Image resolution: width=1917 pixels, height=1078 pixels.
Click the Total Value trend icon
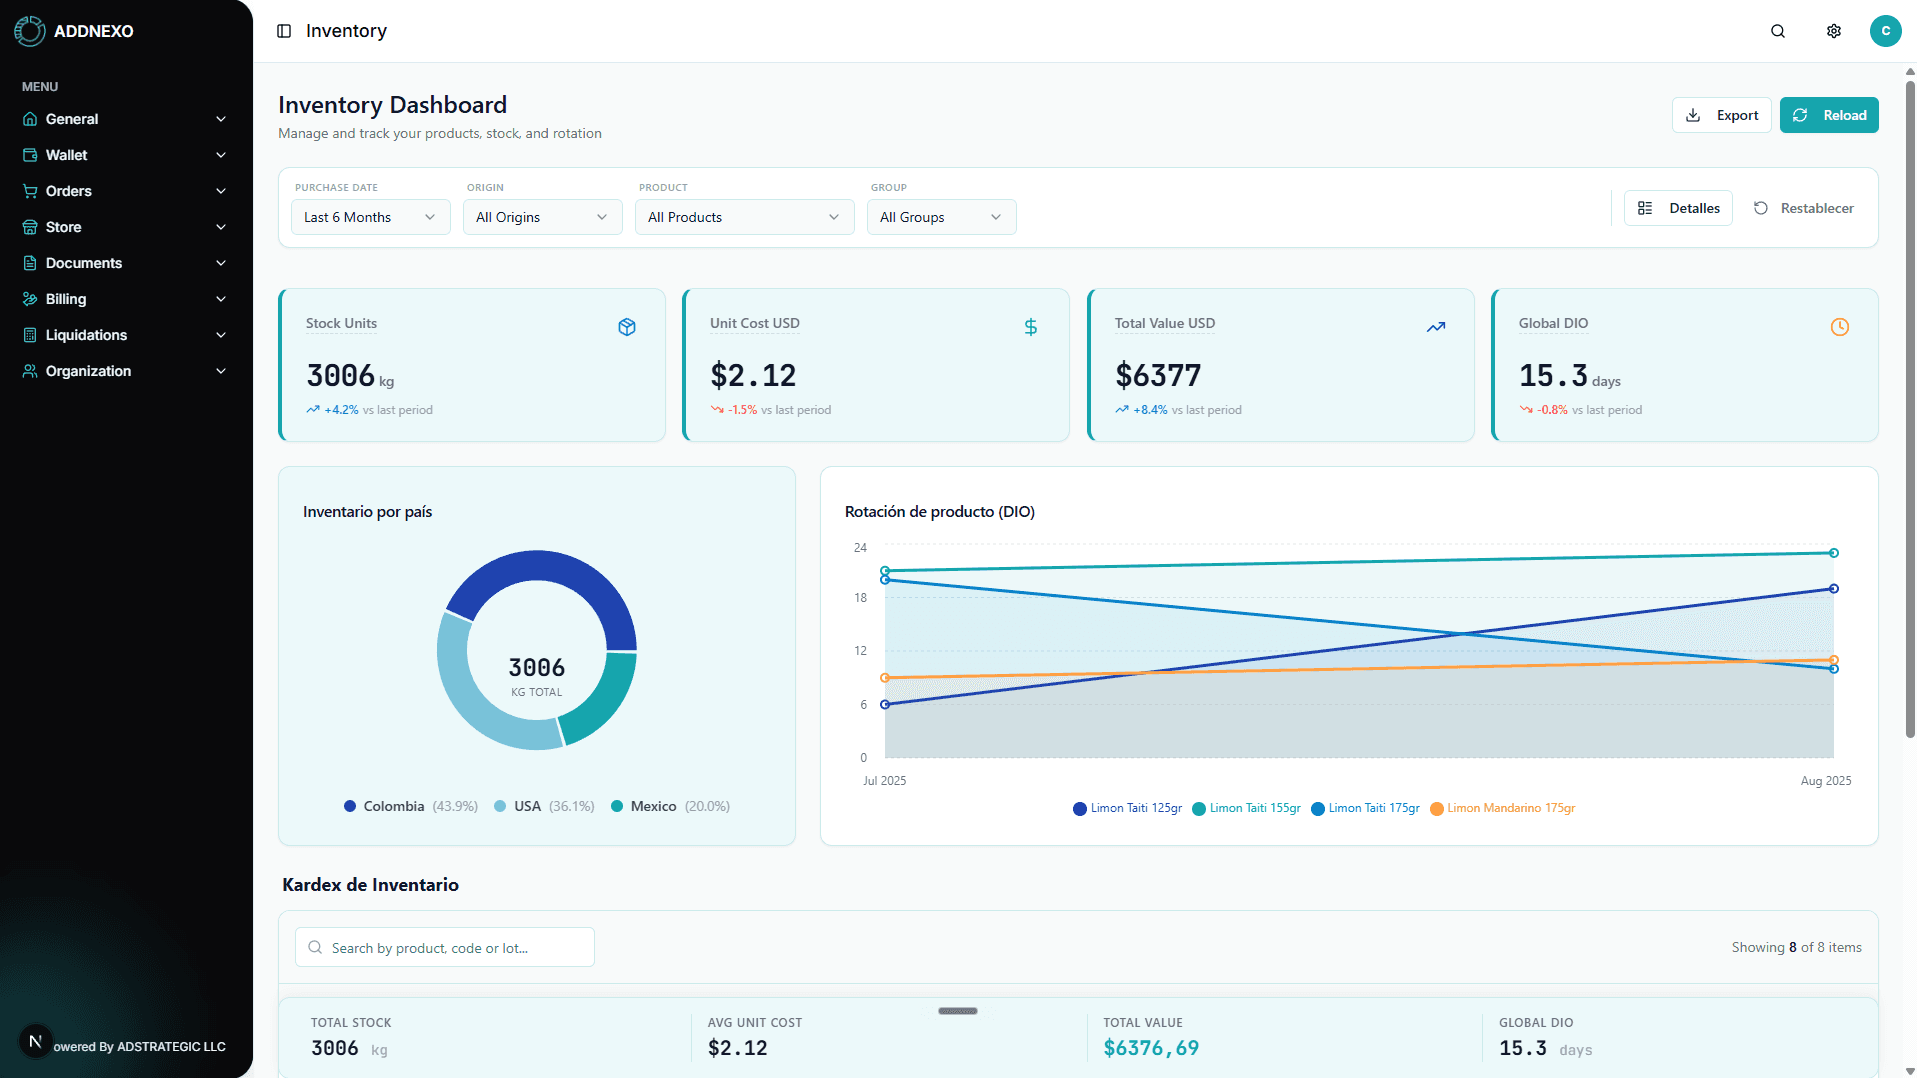[x=1436, y=327]
